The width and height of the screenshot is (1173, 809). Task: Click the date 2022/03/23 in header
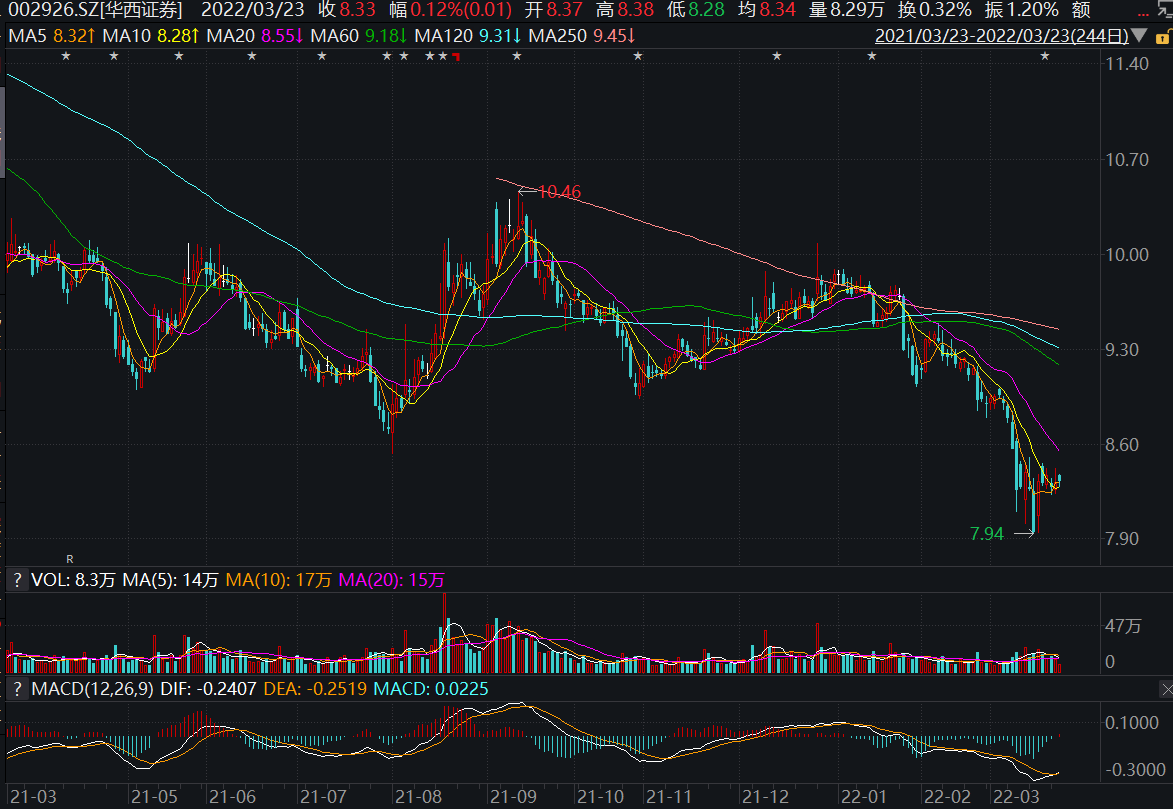point(253,10)
